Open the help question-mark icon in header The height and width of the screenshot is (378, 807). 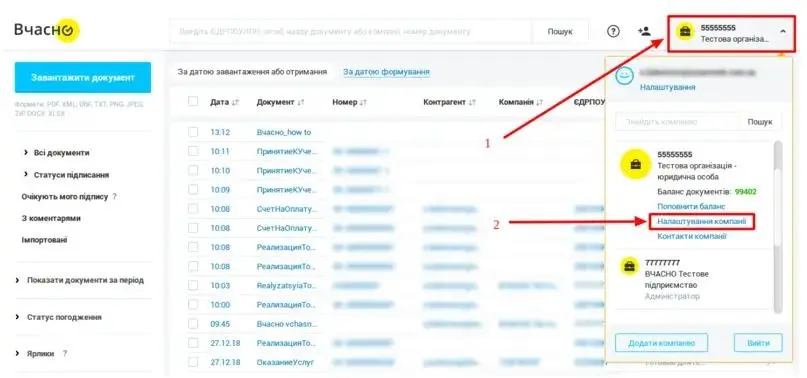612,31
